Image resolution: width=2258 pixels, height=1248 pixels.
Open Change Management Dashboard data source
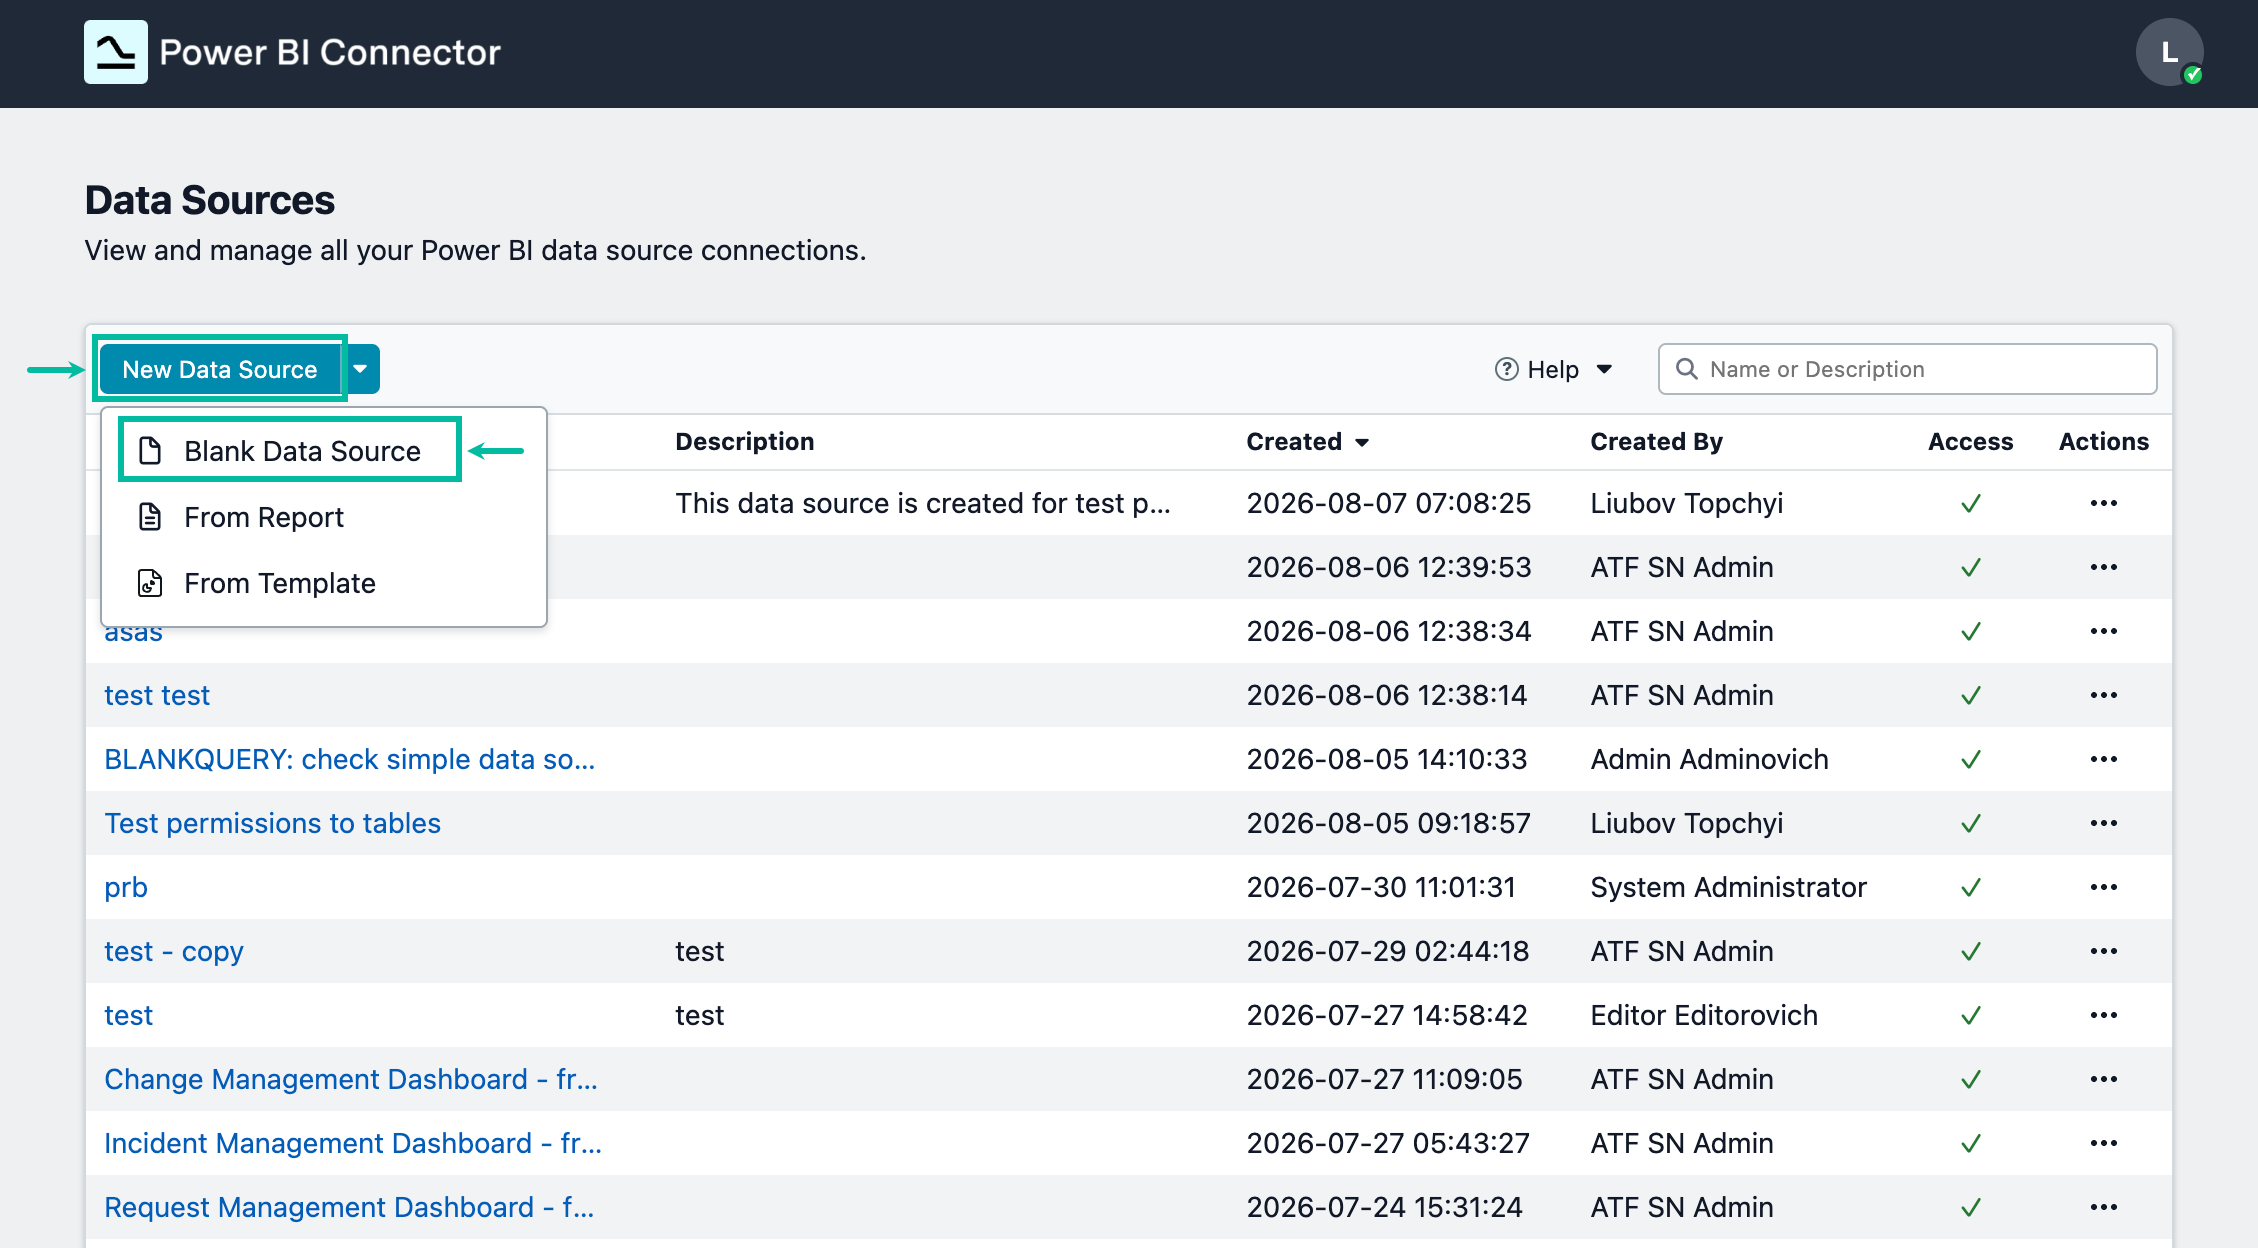pyautogui.click(x=351, y=1079)
